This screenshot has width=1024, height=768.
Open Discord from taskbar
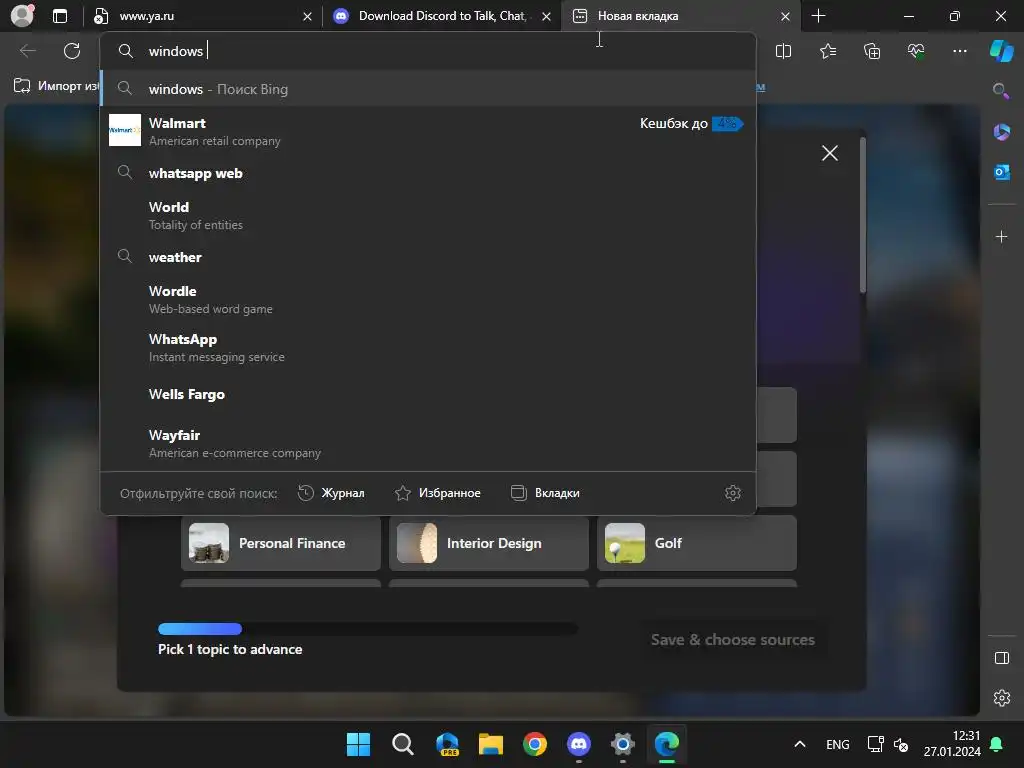[x=579, y=744]
